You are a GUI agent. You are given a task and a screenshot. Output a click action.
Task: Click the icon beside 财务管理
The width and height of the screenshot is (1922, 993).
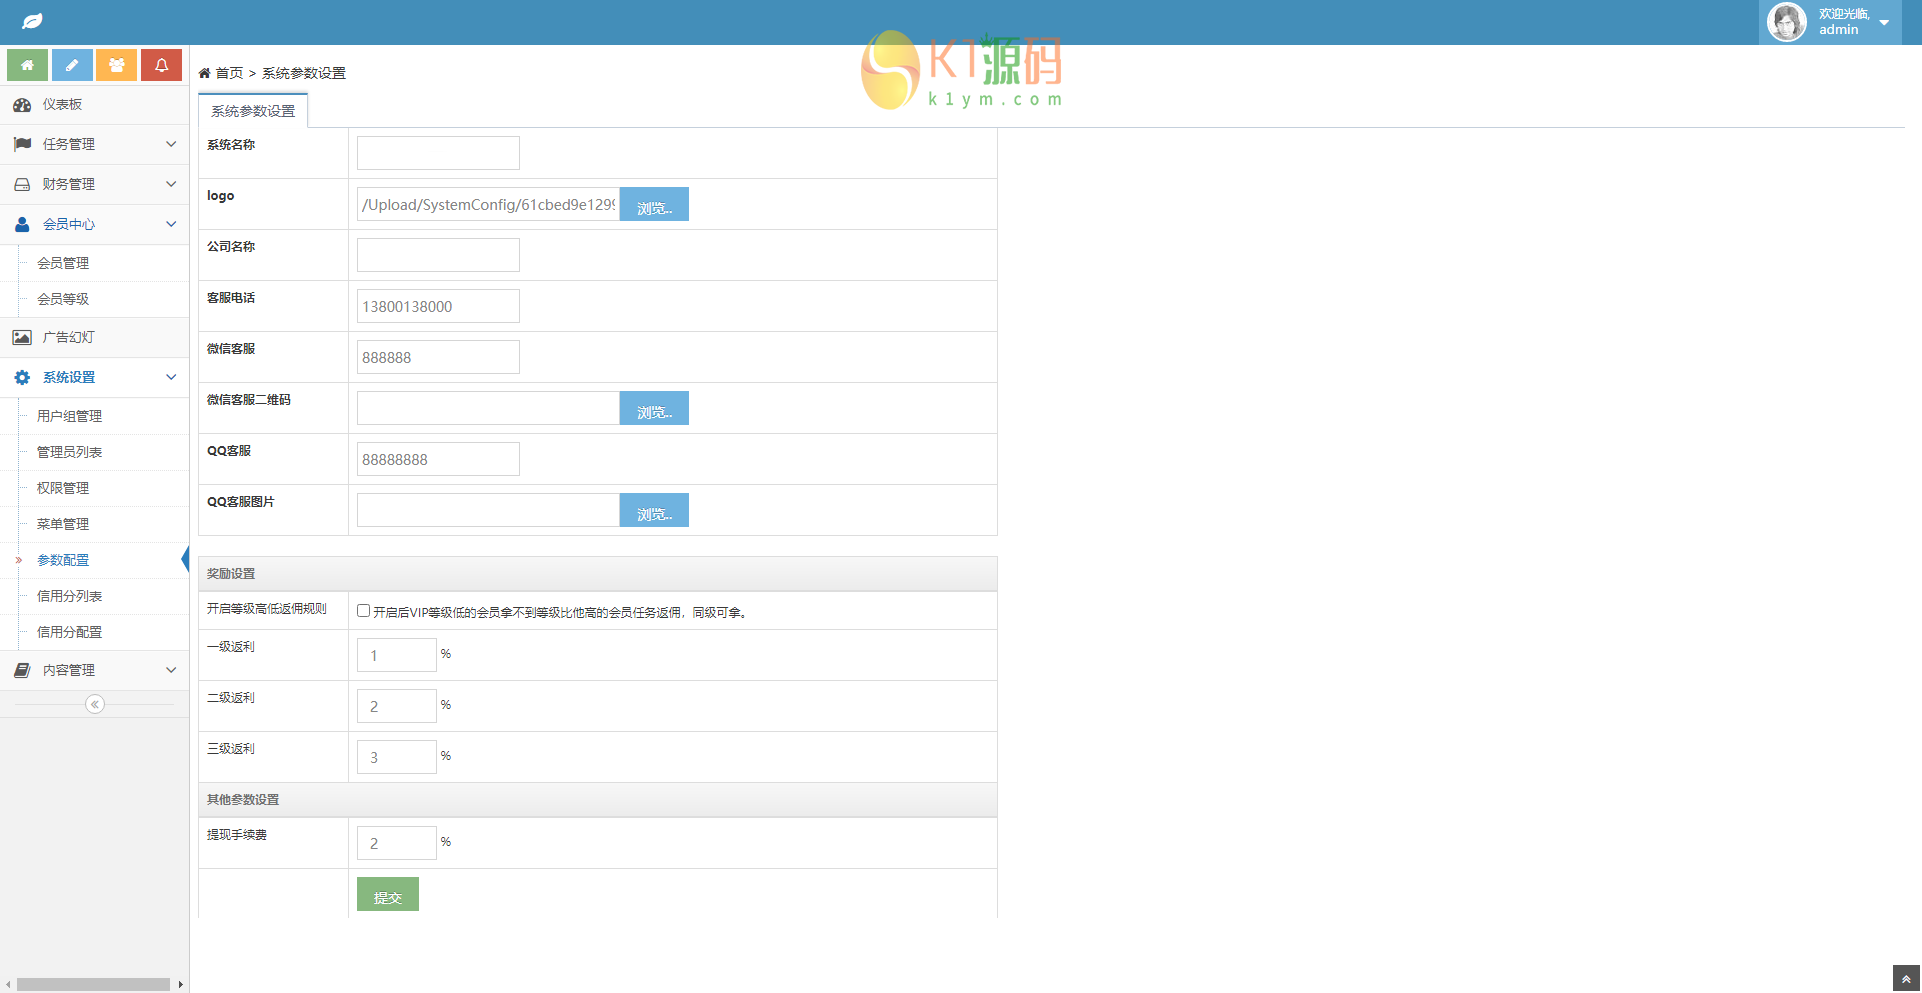pos(22,184)
